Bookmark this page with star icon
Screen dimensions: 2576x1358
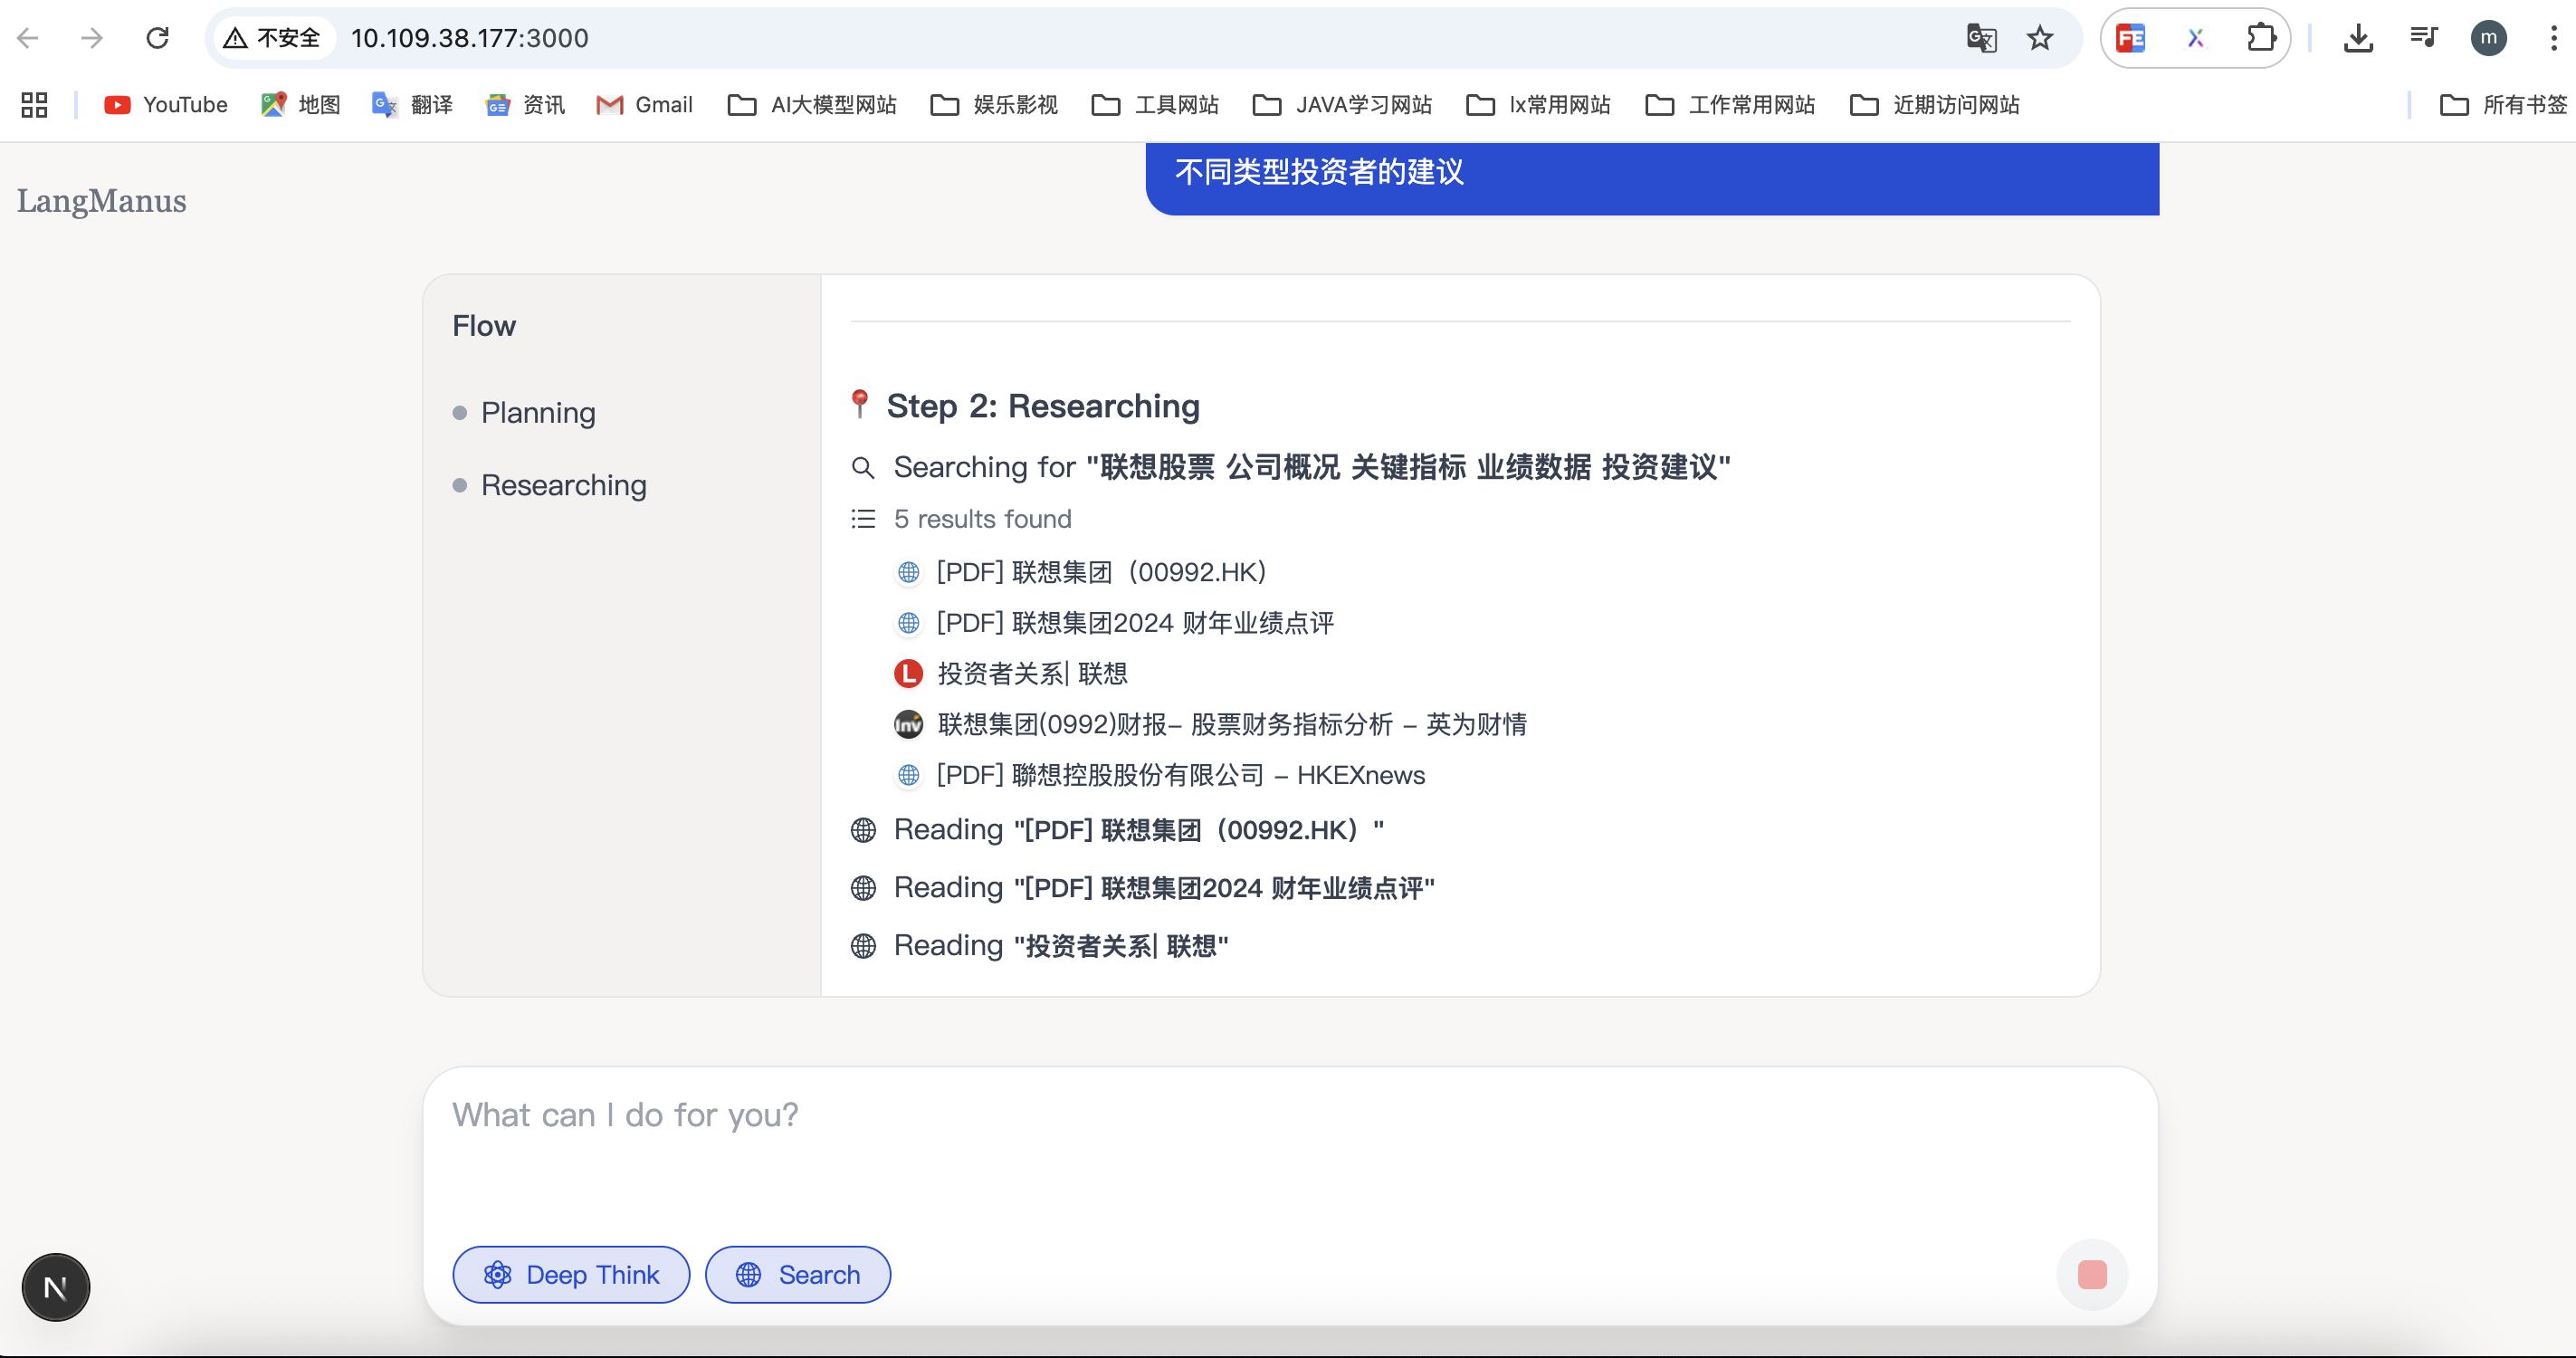click(x=2040, y=38)
